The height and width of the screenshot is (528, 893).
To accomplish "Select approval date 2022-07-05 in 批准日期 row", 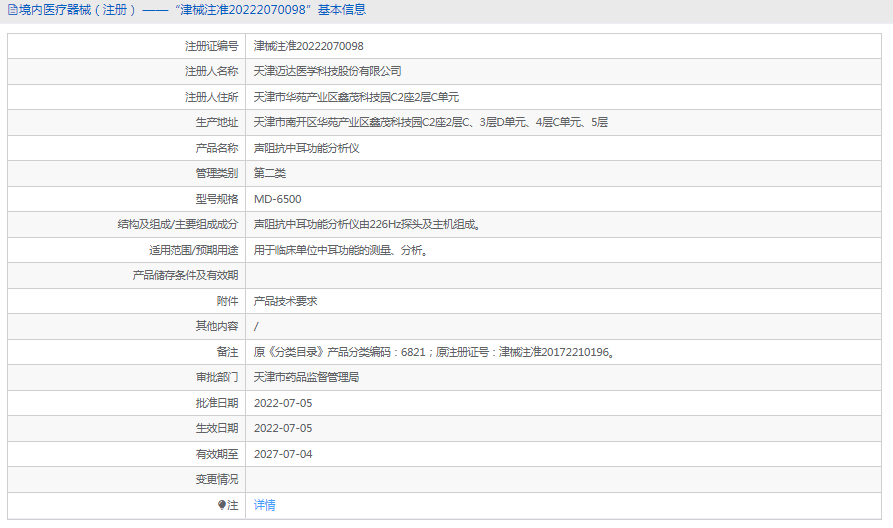I will (x=283, y=403).
